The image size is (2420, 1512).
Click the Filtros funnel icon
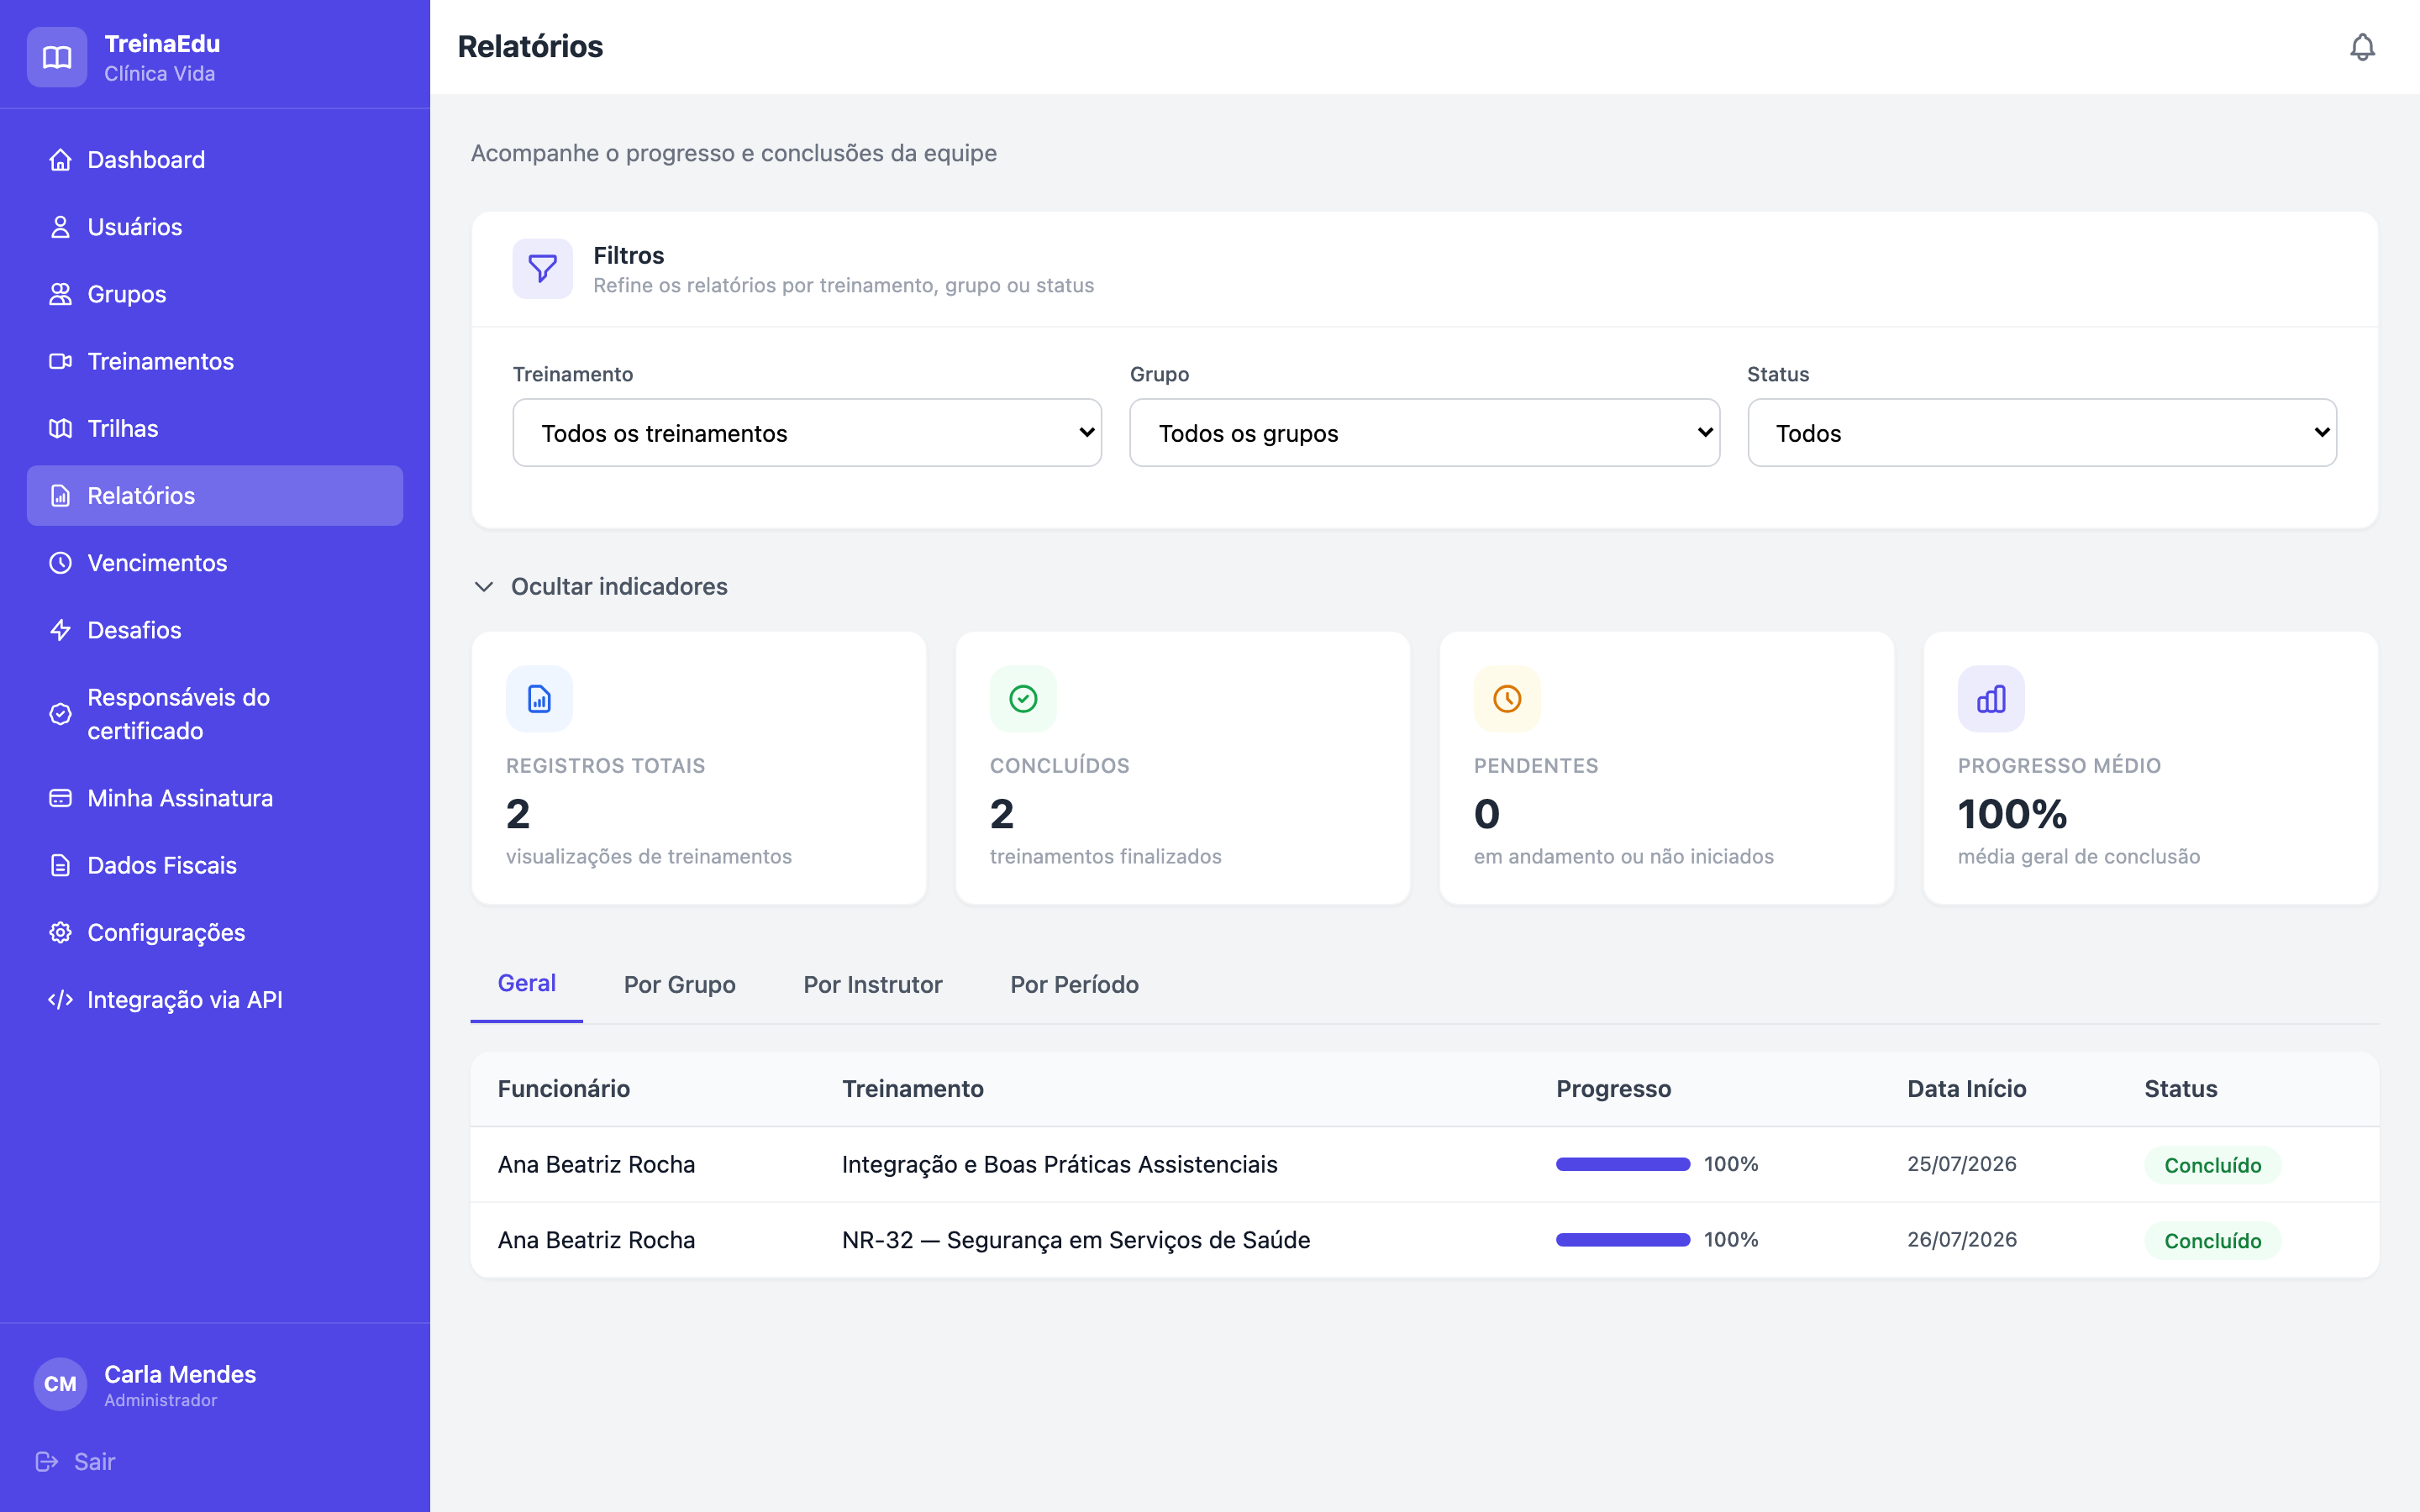click(542, 268)
